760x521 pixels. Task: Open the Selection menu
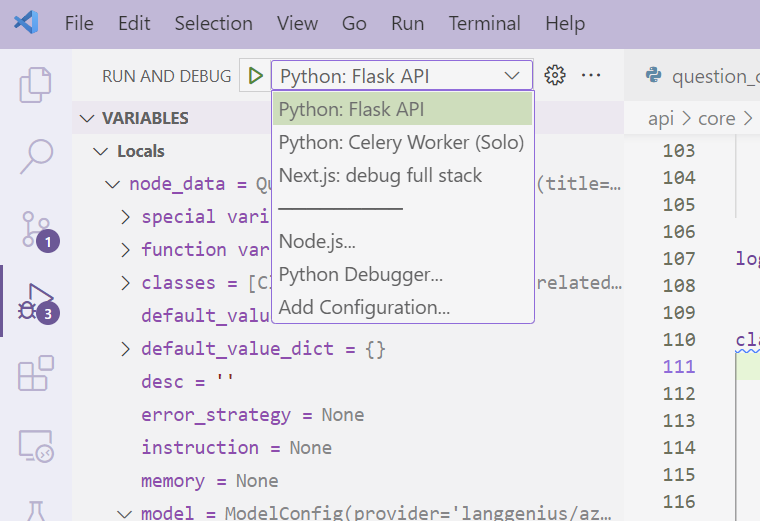[x=213, y=23]
